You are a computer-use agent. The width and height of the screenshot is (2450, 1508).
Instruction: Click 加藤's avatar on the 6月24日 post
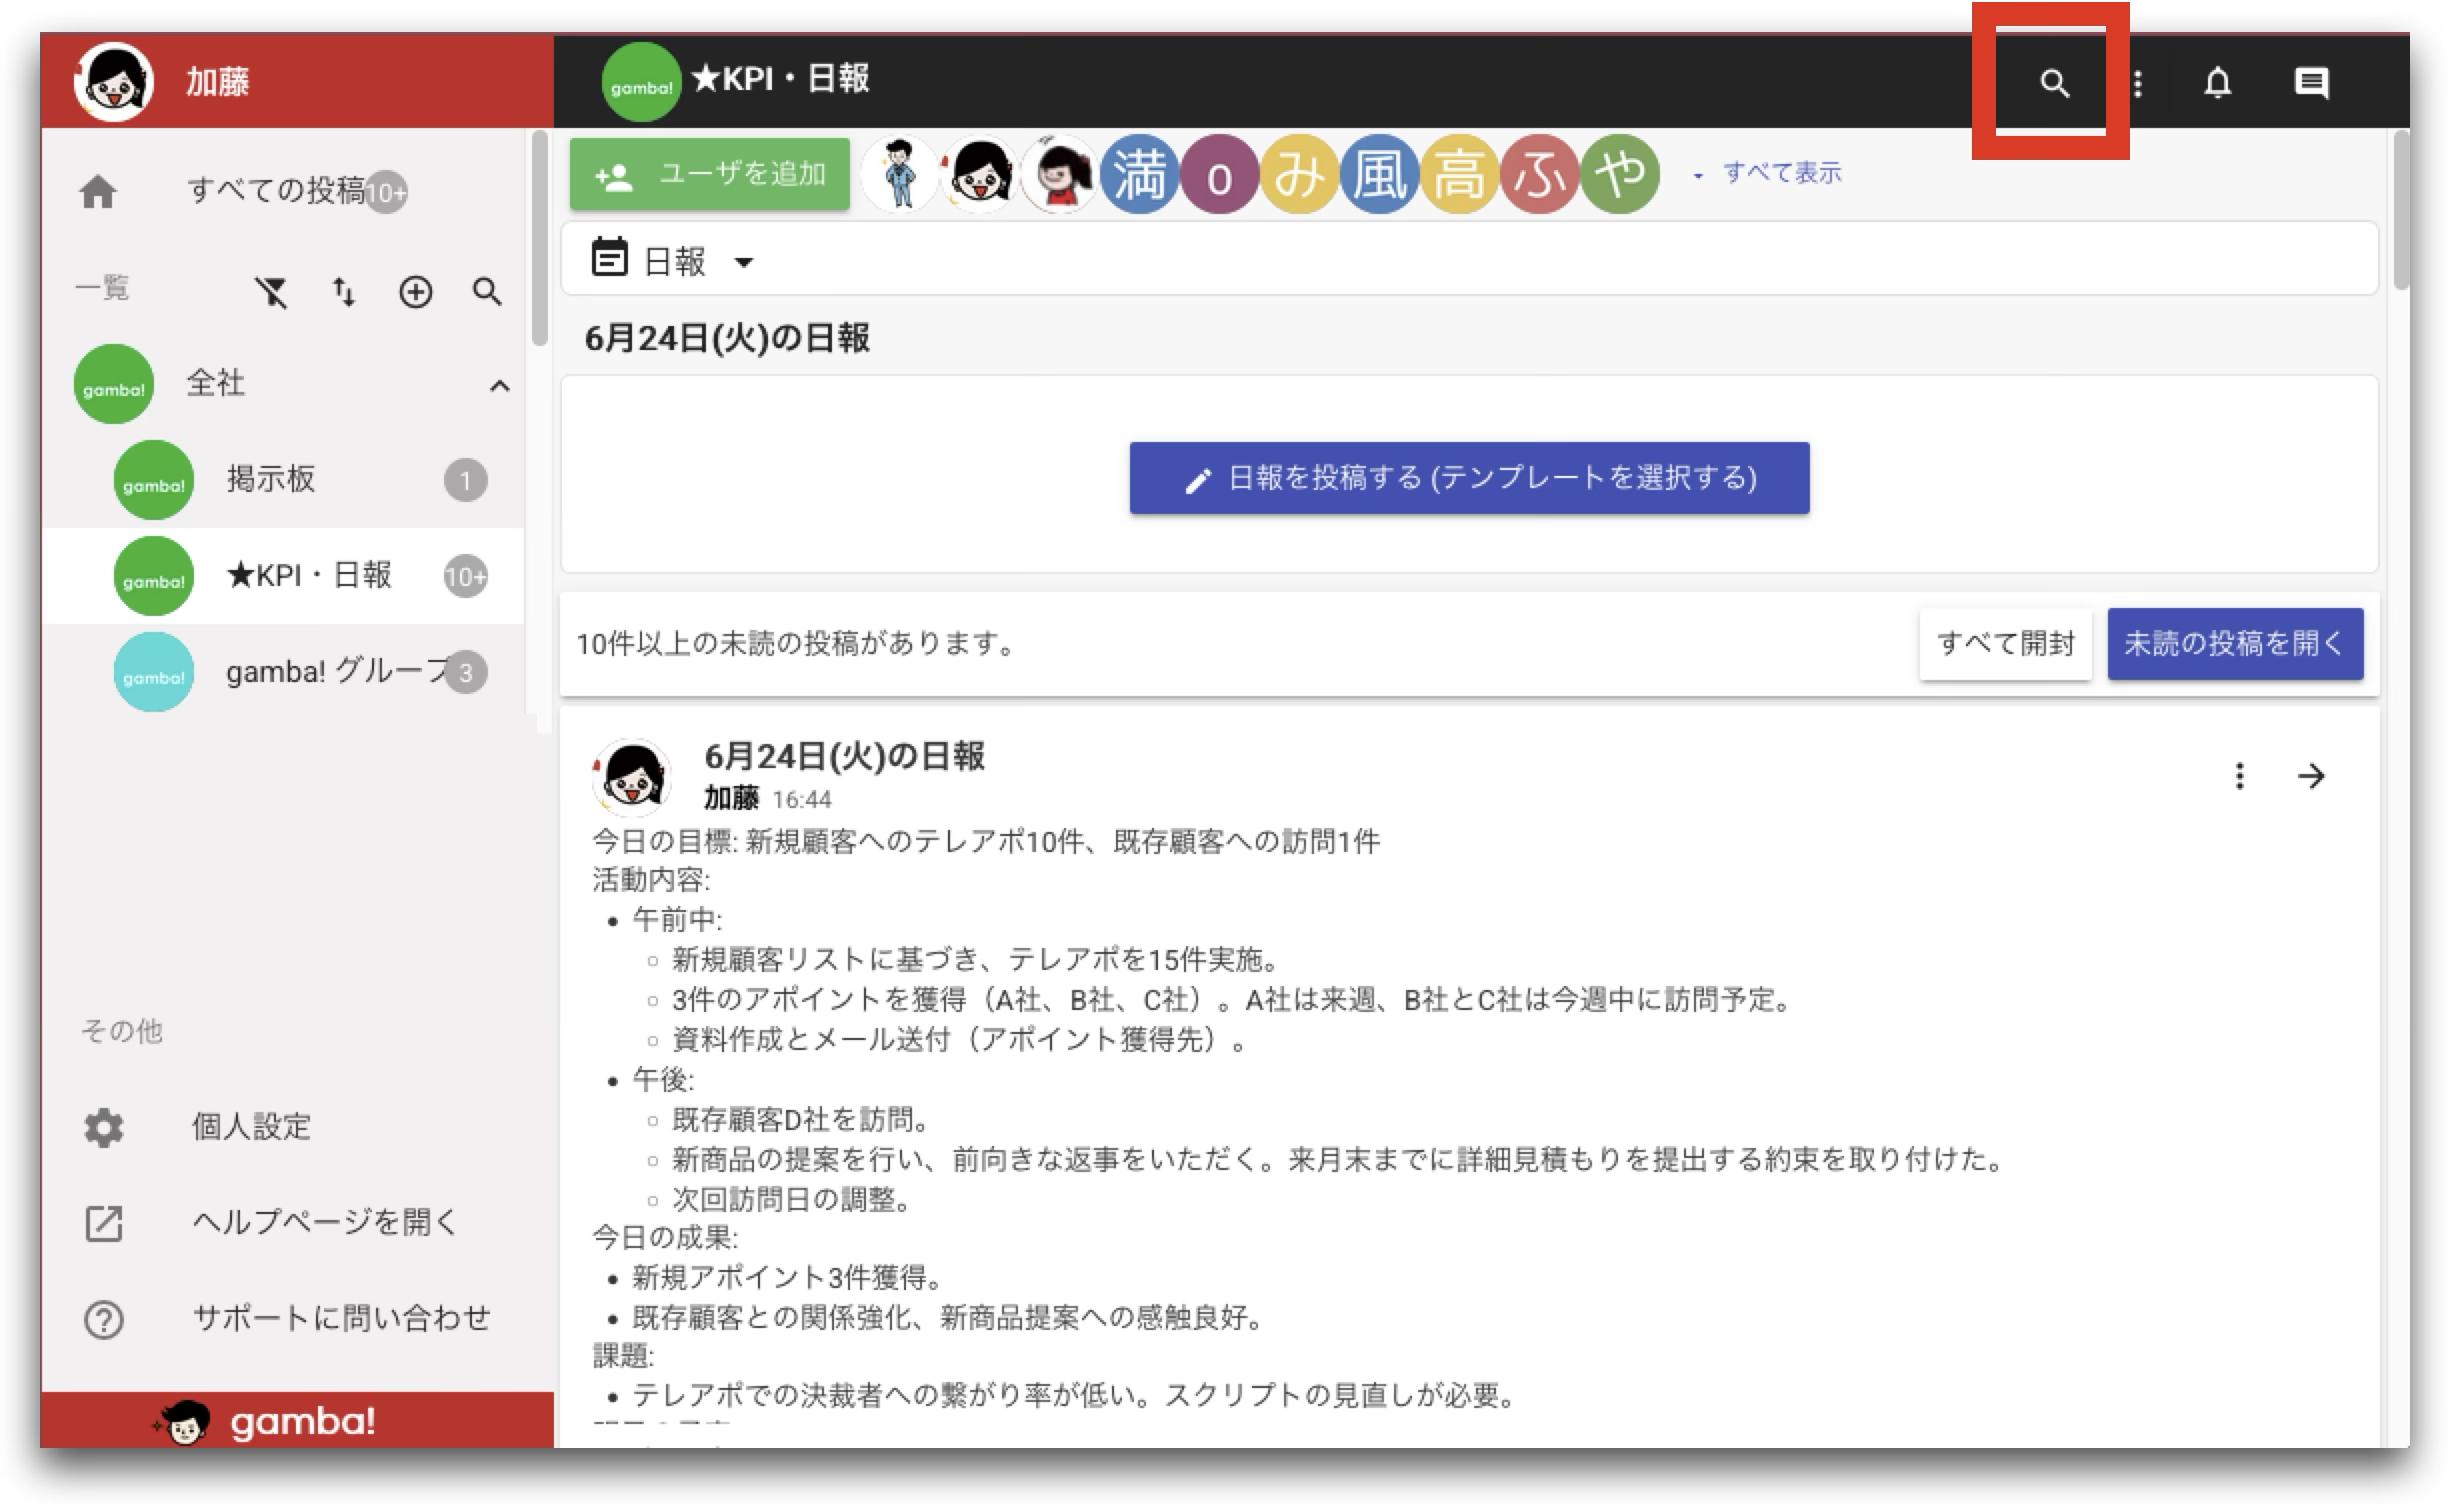(x=632, y=776)
